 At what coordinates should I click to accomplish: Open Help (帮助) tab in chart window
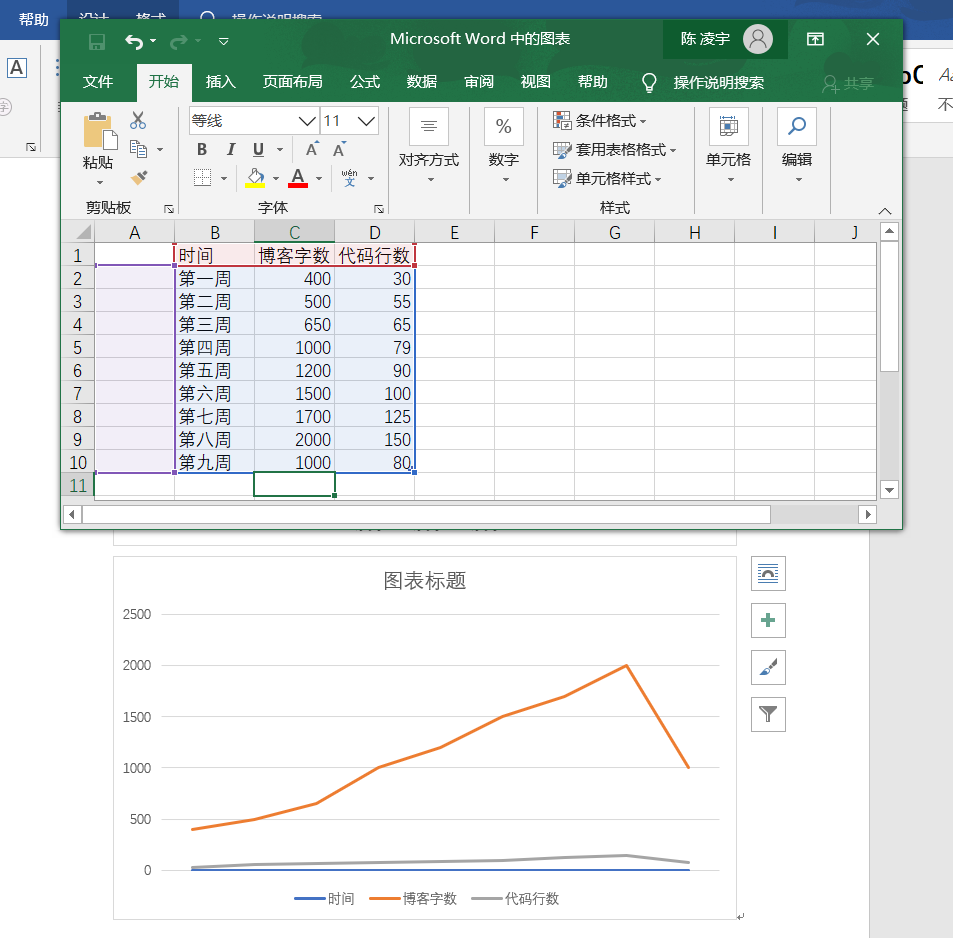click(593, 82)
